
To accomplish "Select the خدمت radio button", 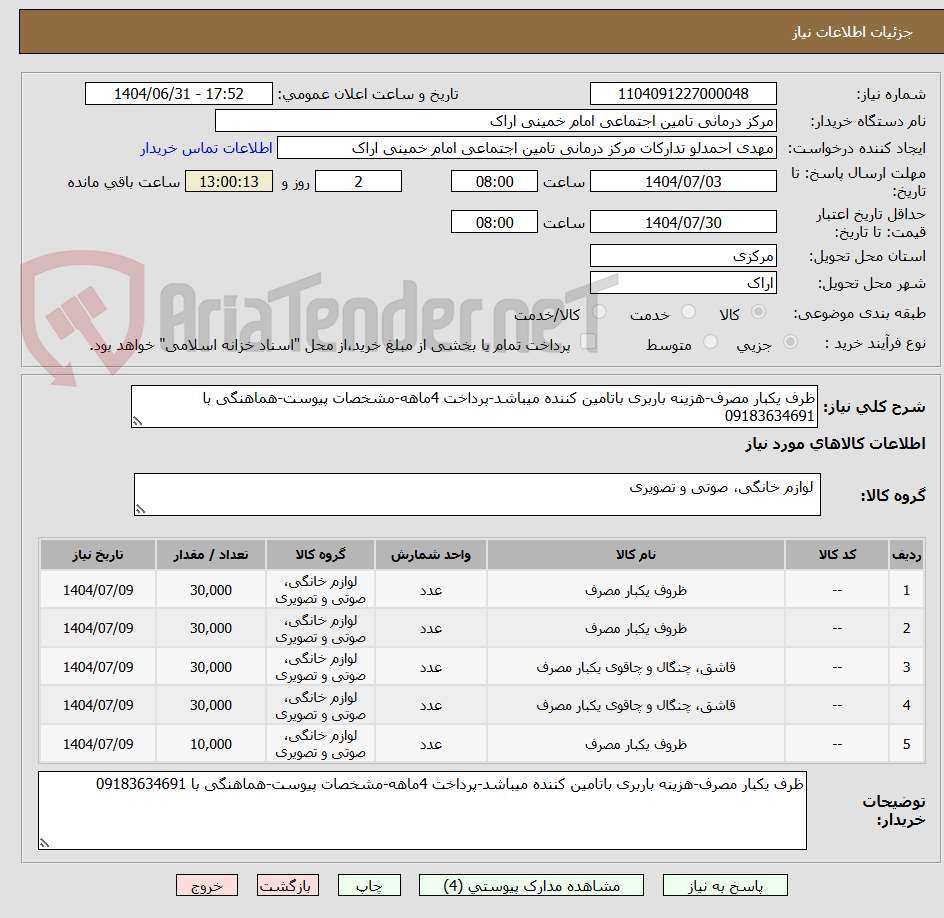I will pos(687,309).
